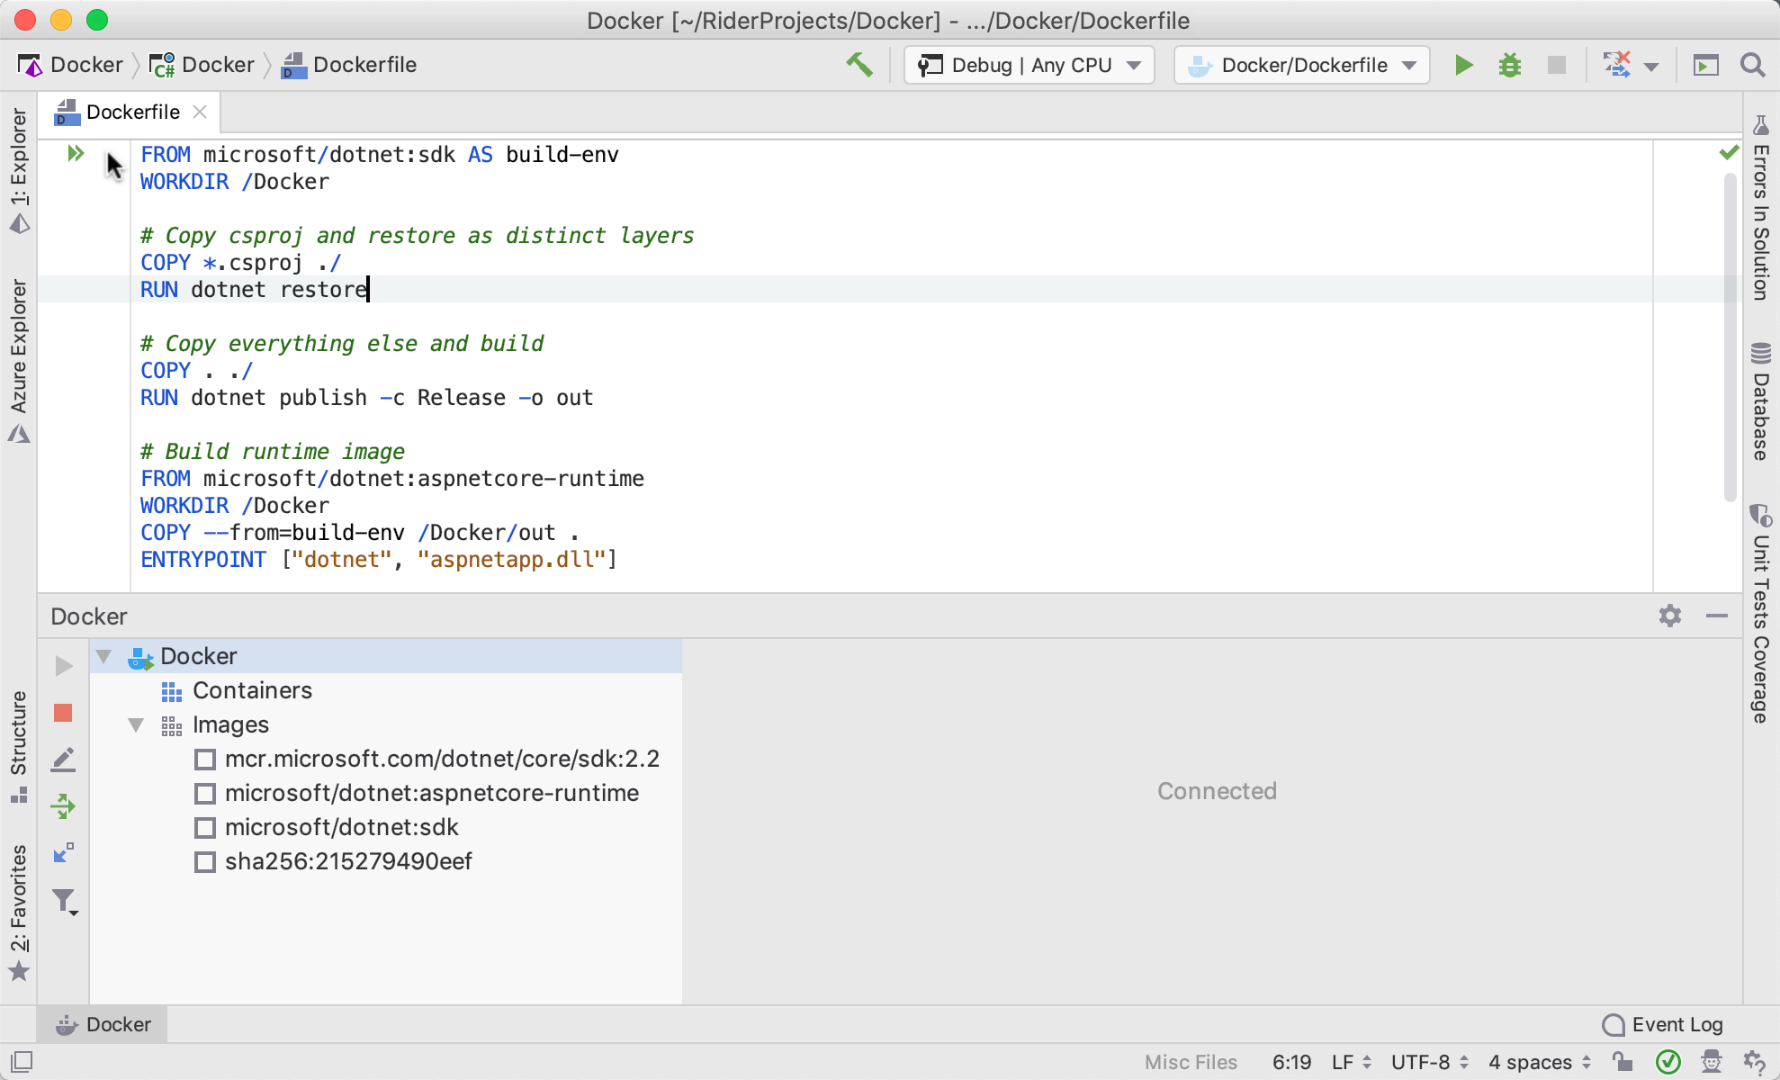Open Errors In Solution side tab
Viewport: 1780px width, 1080px height.
[1761, 208]
